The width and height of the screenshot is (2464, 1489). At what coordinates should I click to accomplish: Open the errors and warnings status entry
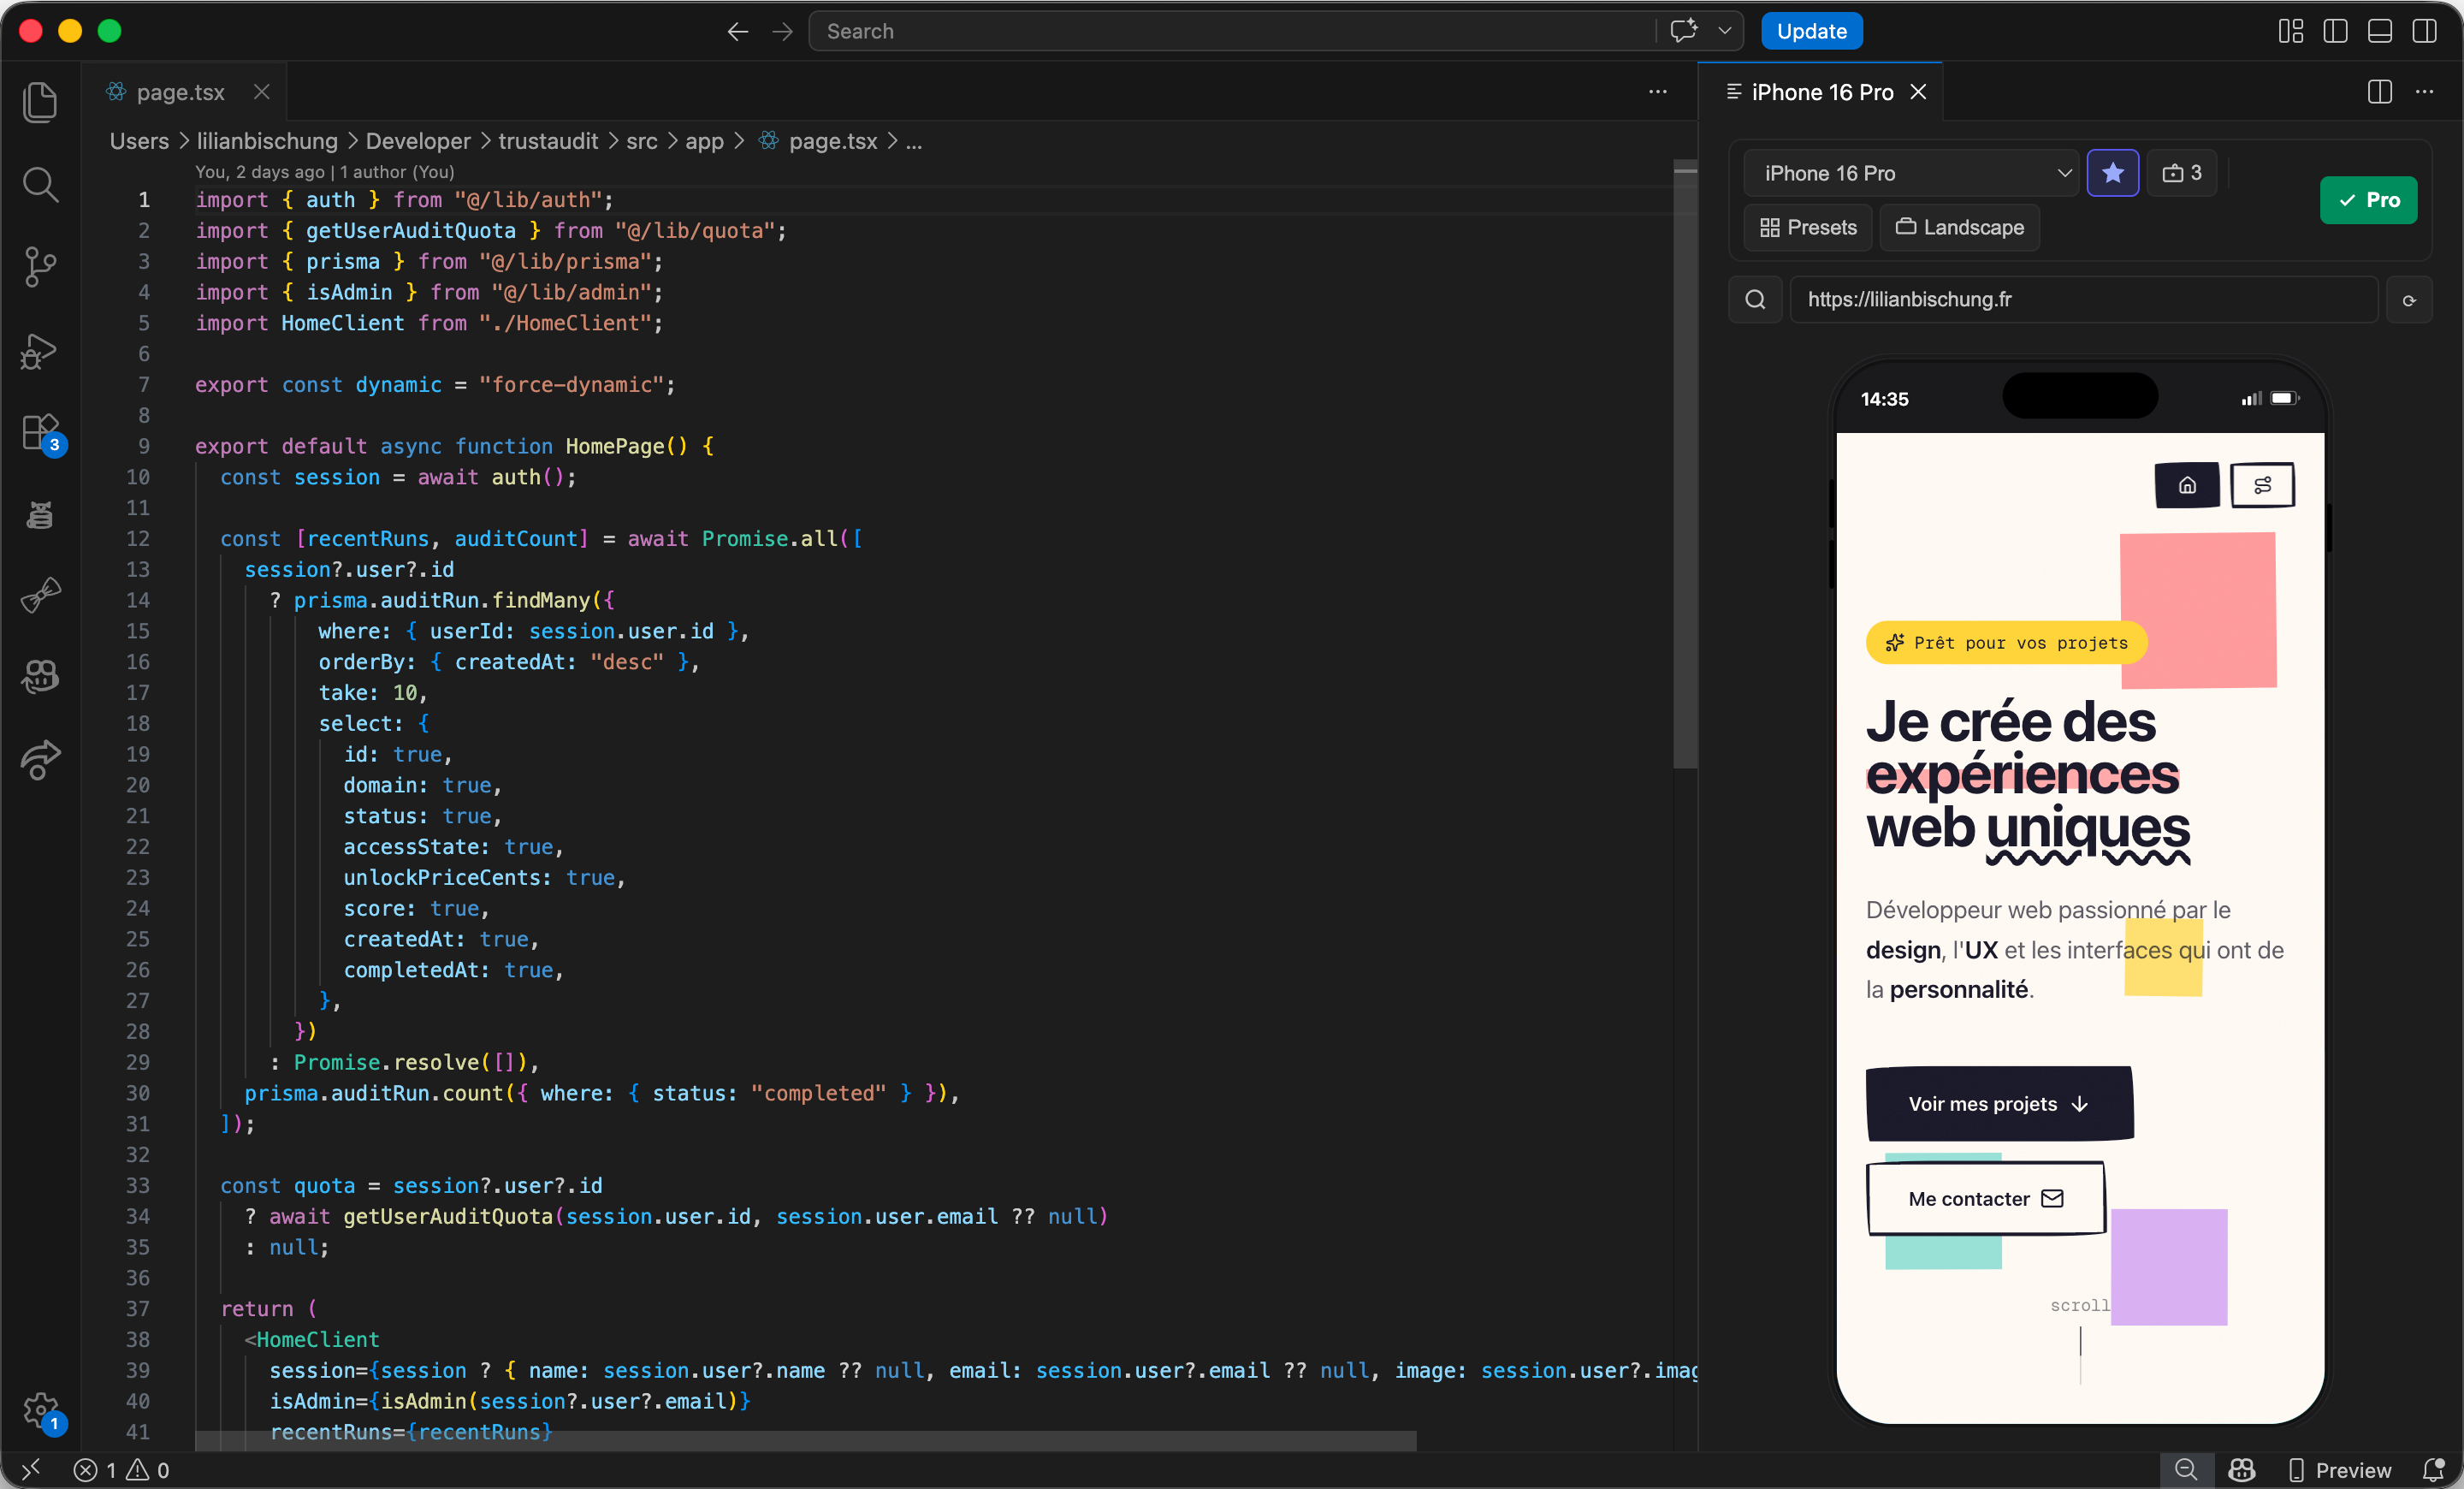point(122,1470)
